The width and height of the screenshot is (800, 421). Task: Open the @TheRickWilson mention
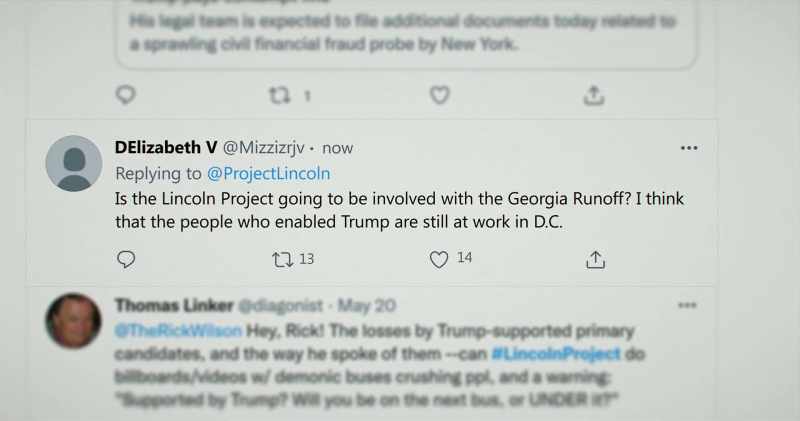[x=179, y=331]
